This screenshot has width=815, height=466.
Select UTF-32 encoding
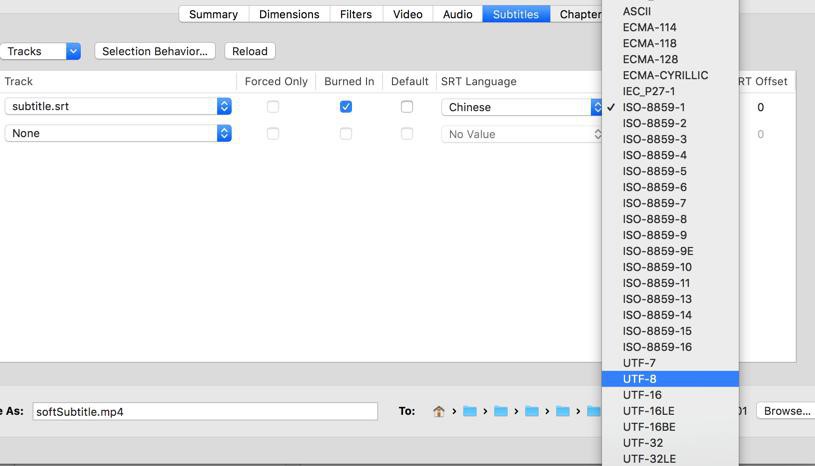pos(670,443)
